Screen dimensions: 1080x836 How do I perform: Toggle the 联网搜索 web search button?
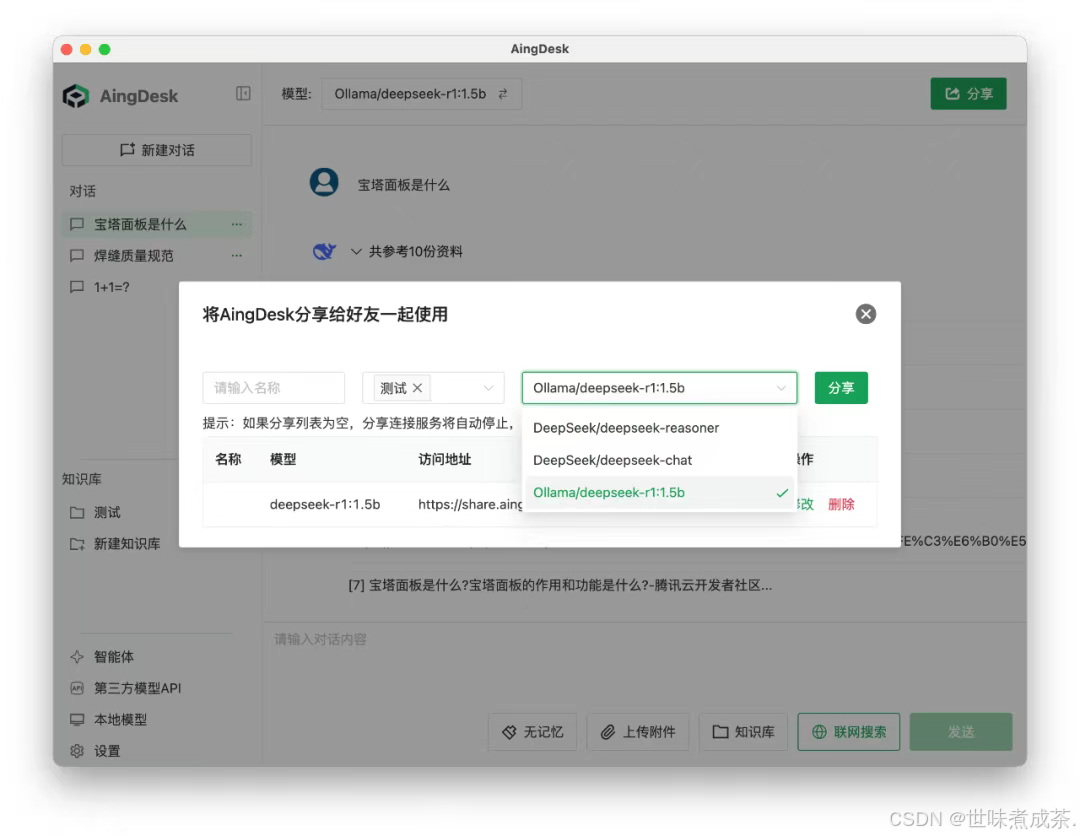pyautogui.click(x=849, y=731)
